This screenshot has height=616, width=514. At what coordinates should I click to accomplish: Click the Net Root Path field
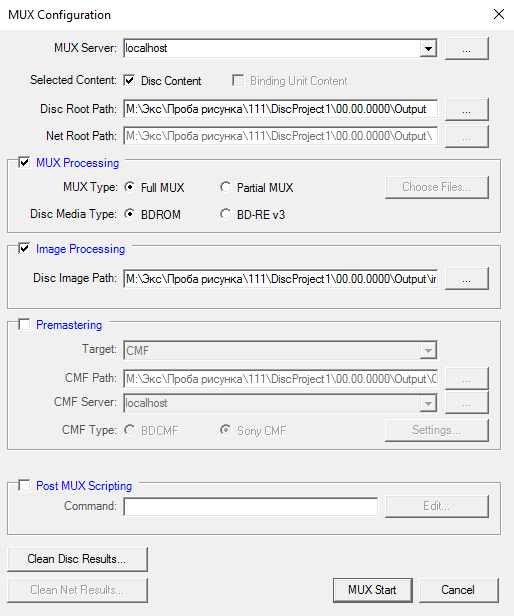coord(281,136)
